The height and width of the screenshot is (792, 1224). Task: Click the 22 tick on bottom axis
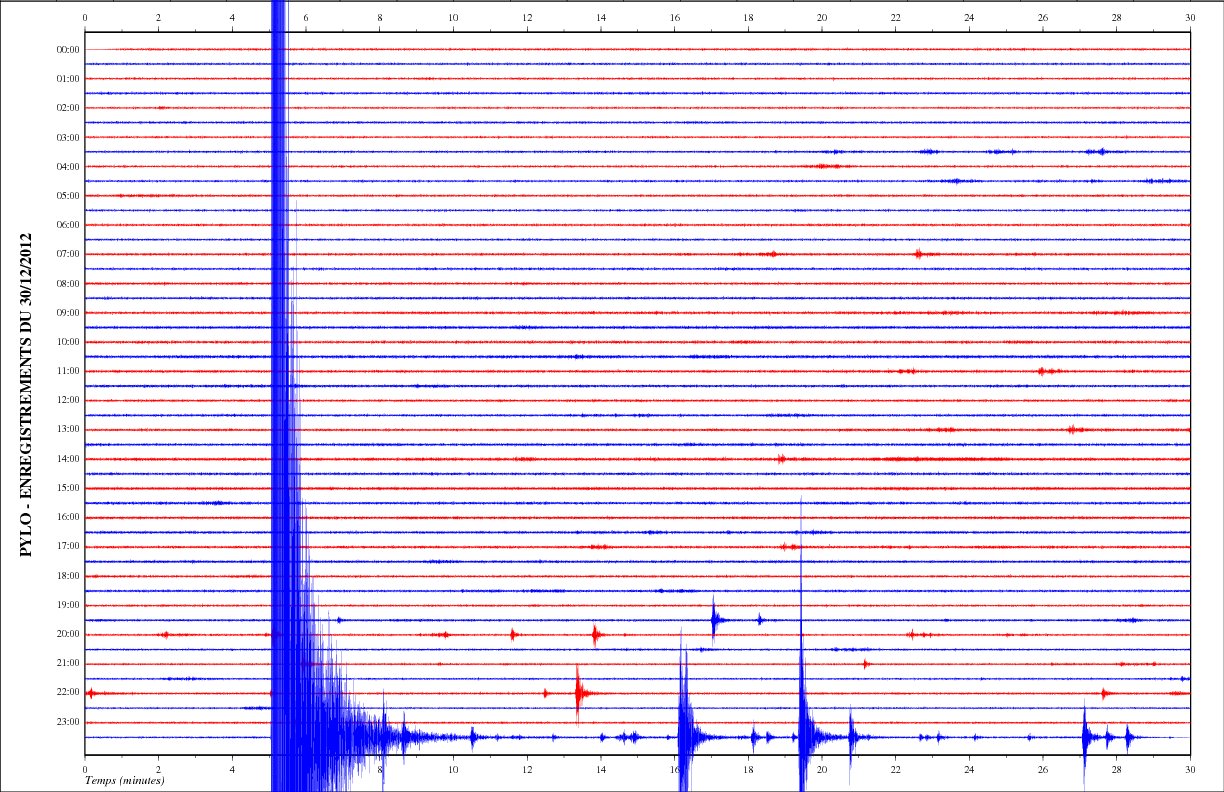[x=896, y=769]
